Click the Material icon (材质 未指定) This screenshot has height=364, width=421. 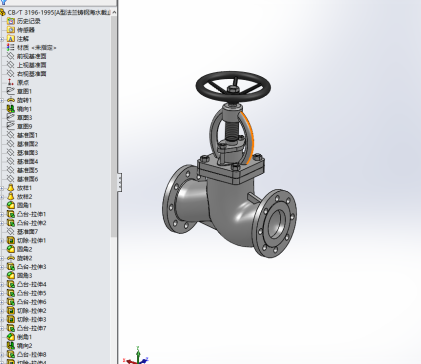(x=11, y=47)
